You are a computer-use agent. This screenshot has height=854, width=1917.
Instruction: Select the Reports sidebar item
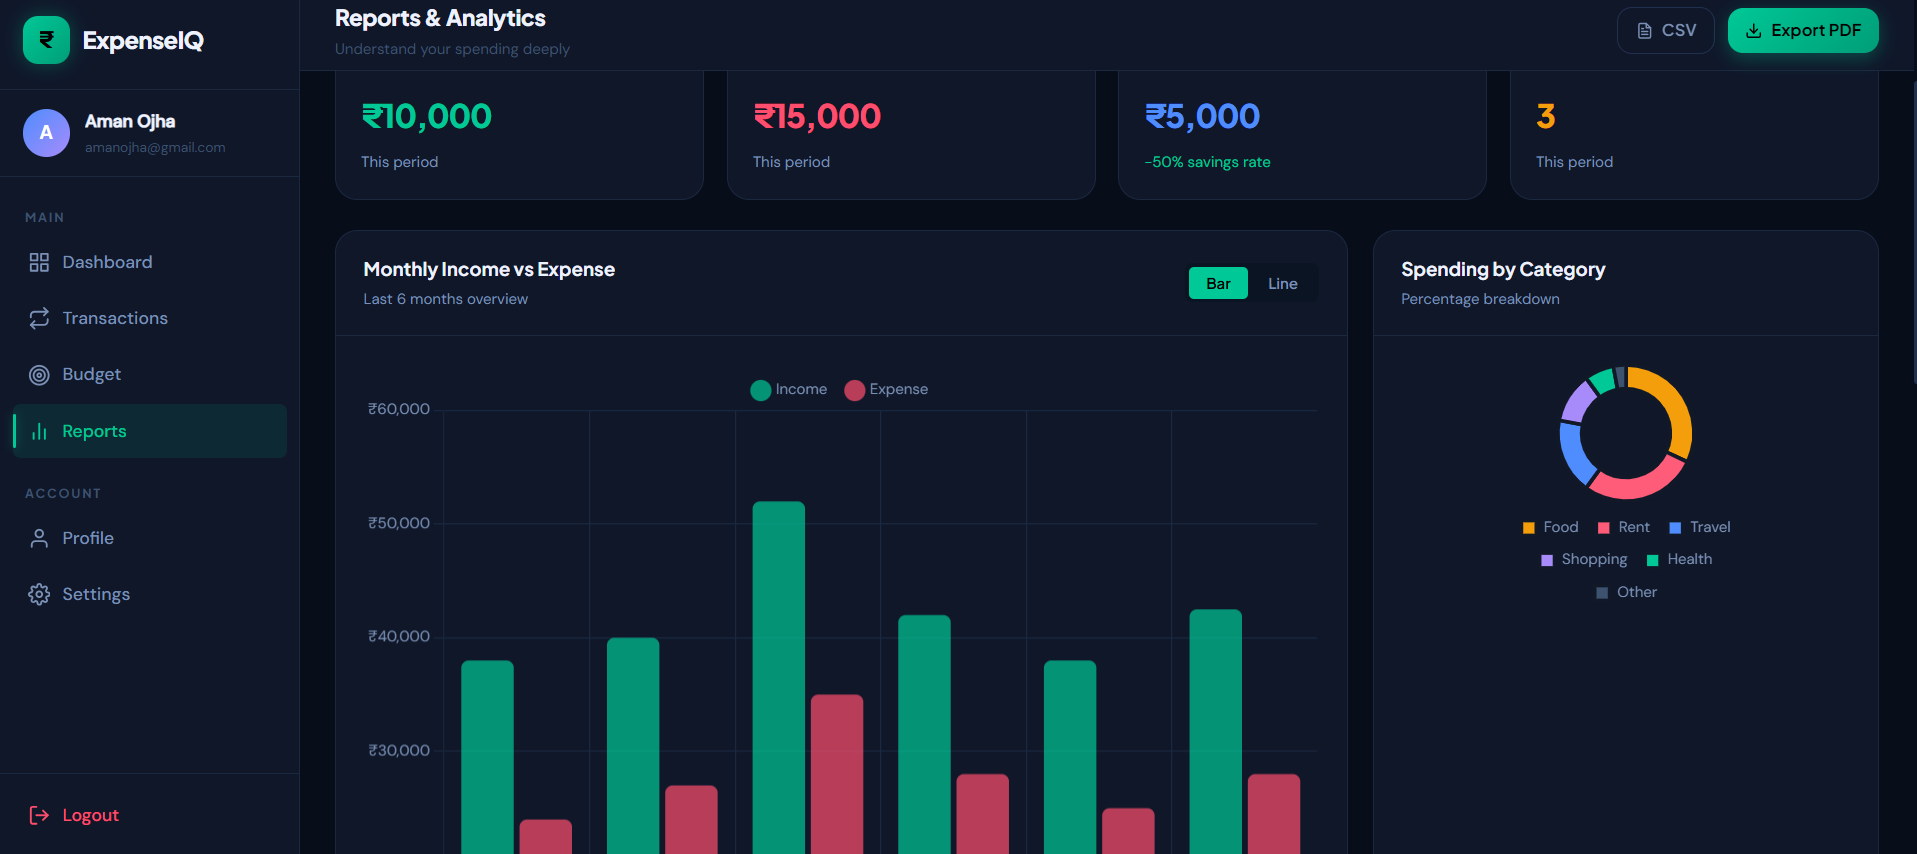point(150,431)
